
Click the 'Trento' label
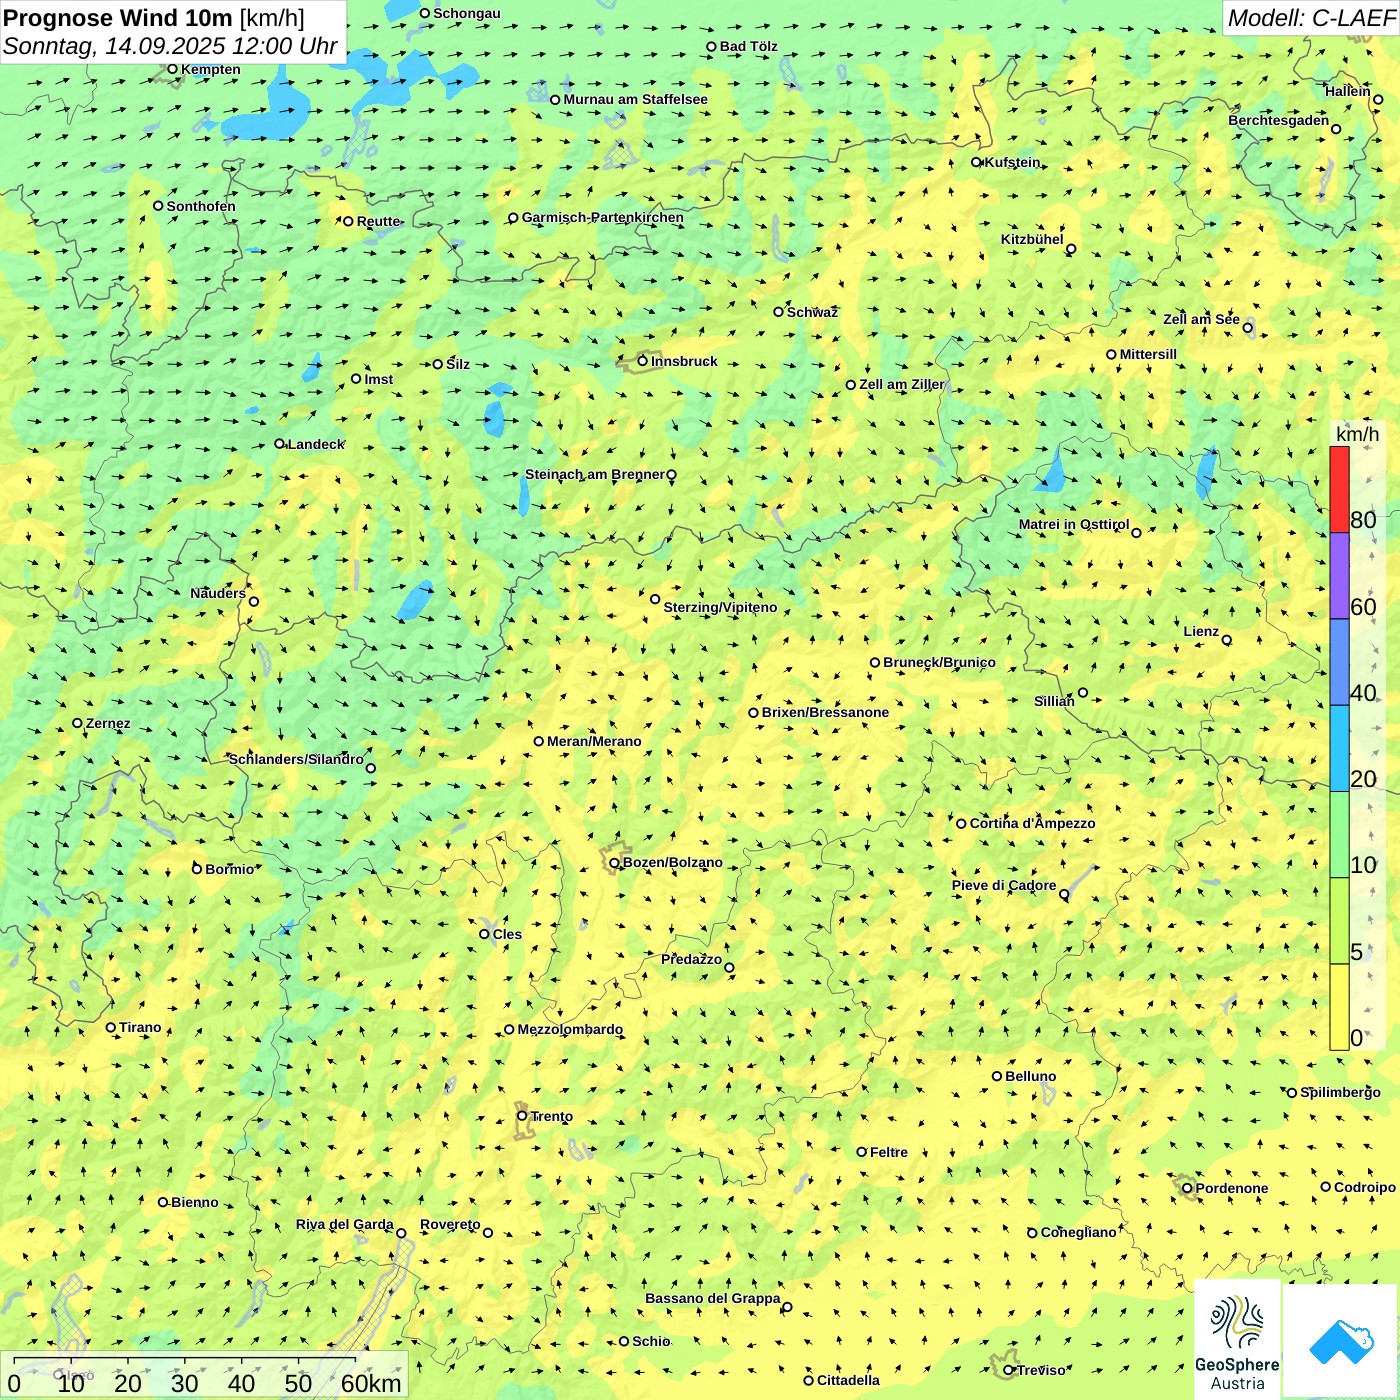pyautogui.click(x=552, y=1116)
